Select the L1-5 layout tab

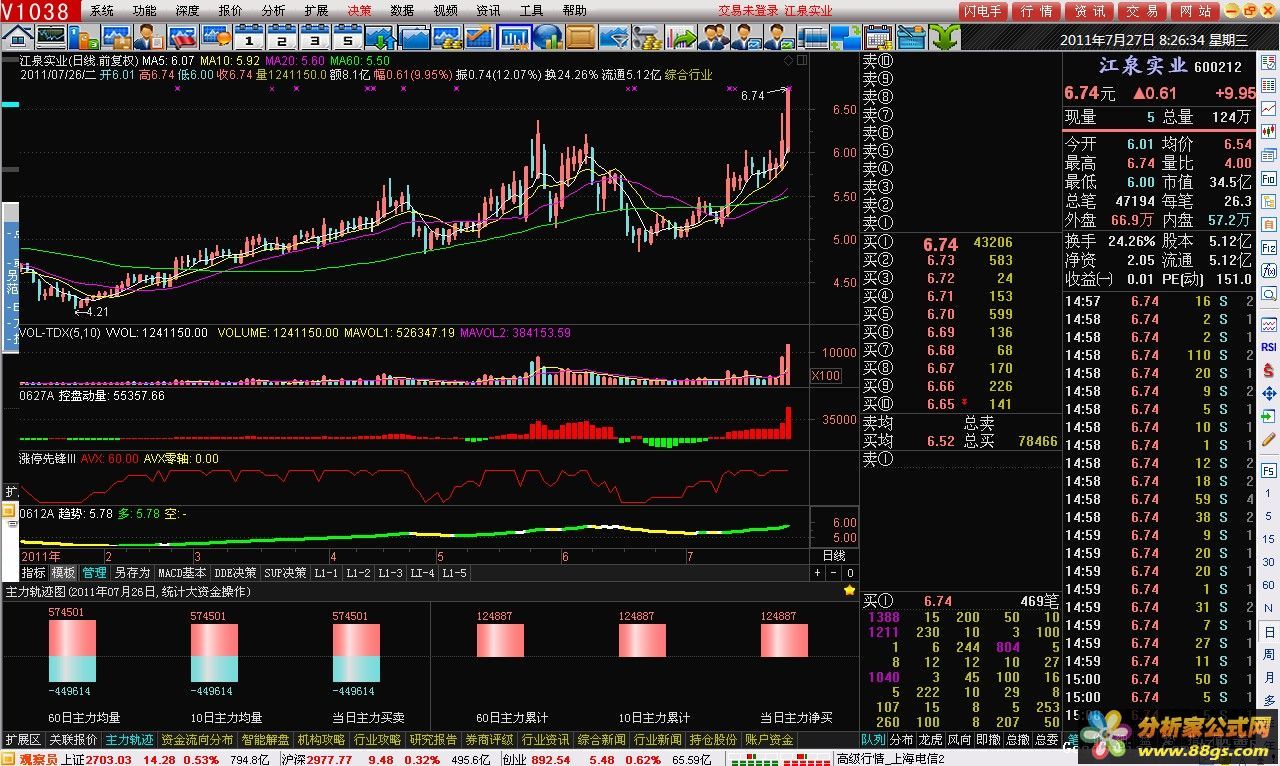tap(454, 573)
